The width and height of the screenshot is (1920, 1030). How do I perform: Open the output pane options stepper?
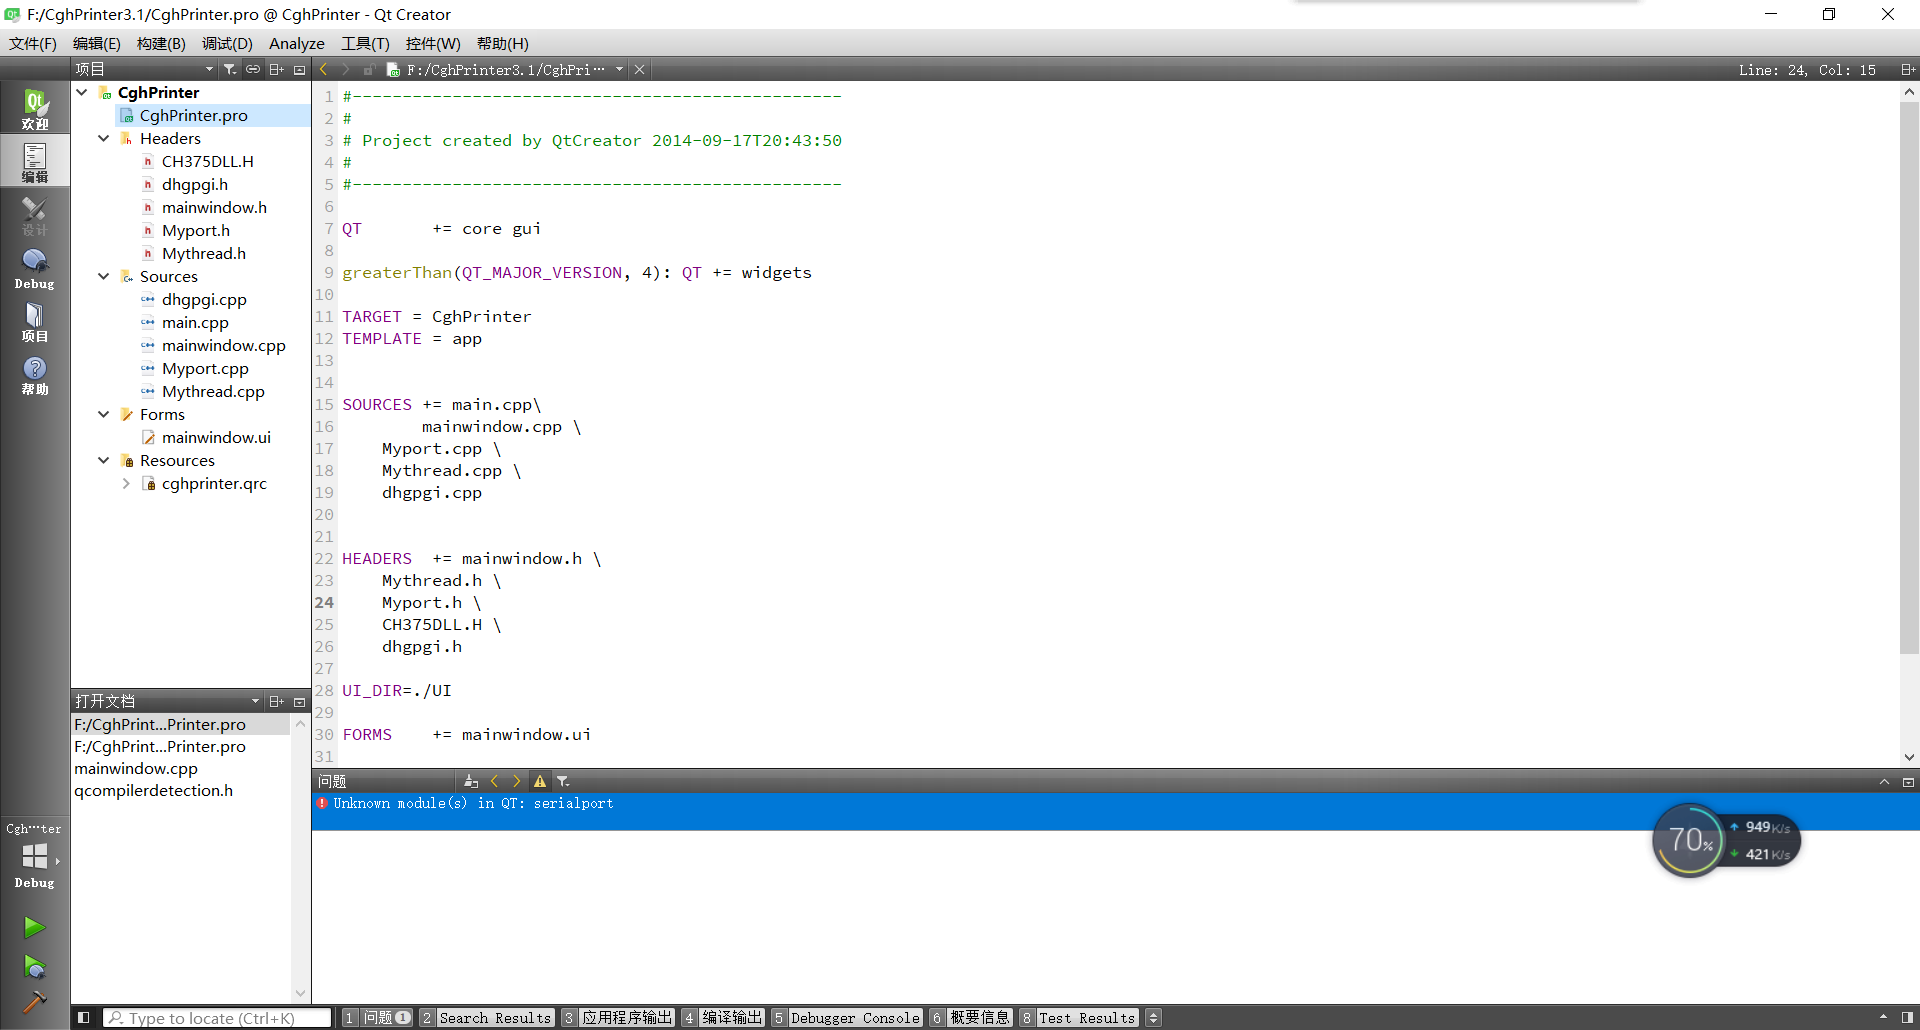point(1153,1018)
